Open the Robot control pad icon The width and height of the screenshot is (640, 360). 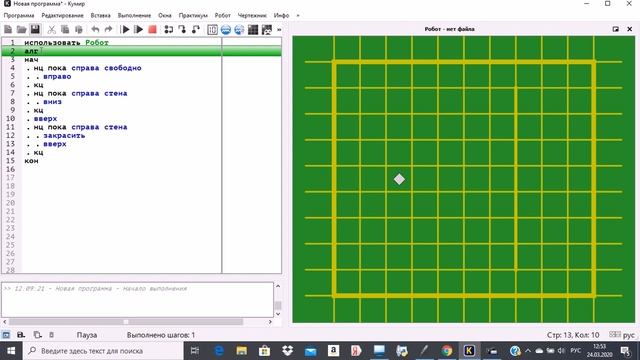coord(267,29)
